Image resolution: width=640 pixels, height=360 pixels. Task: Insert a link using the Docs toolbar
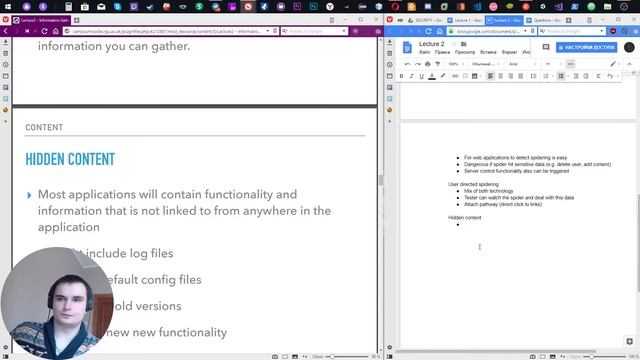pos(455,76)
